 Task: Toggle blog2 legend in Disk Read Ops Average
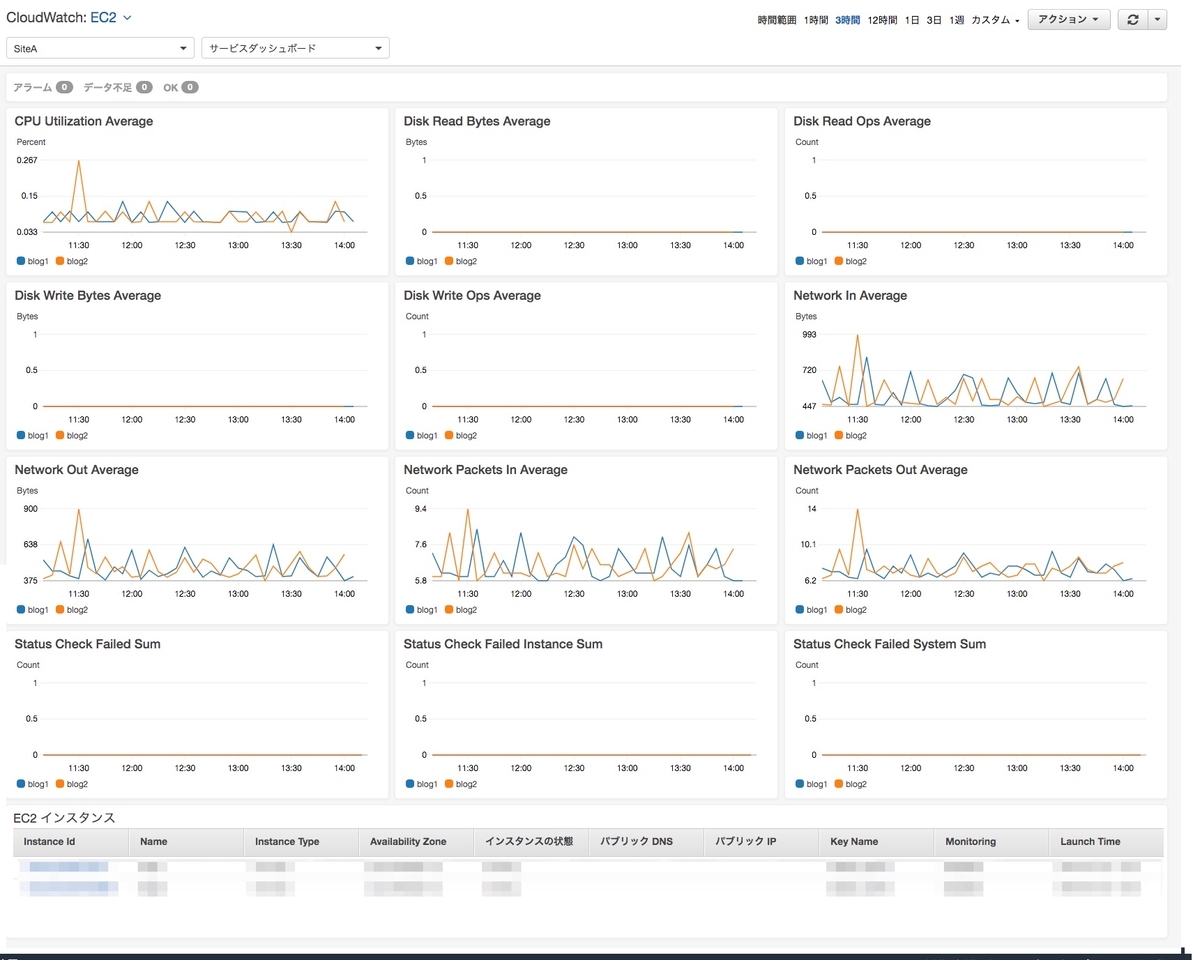click(x=851, y=261)
